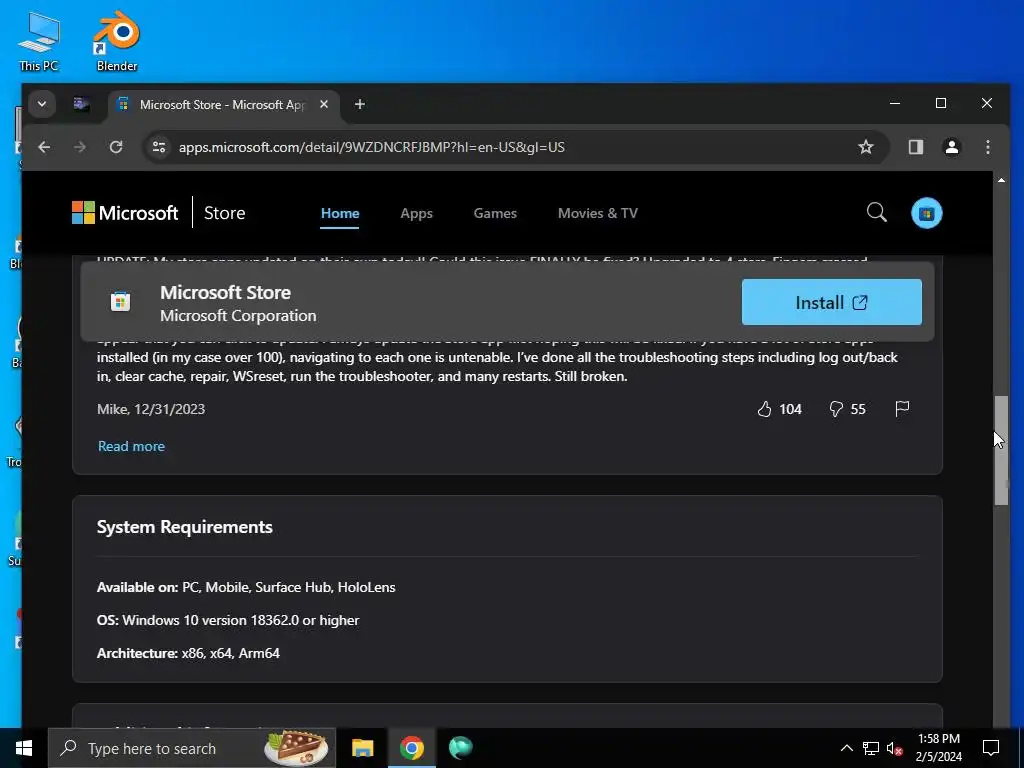Open Chrome three-dot menu

(987, 147)
